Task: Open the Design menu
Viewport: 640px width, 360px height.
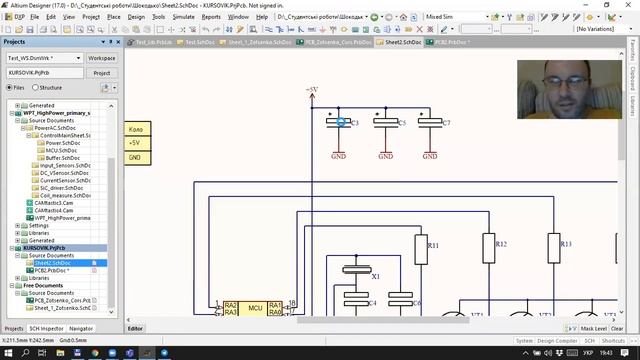Action: tap(136, 17)
